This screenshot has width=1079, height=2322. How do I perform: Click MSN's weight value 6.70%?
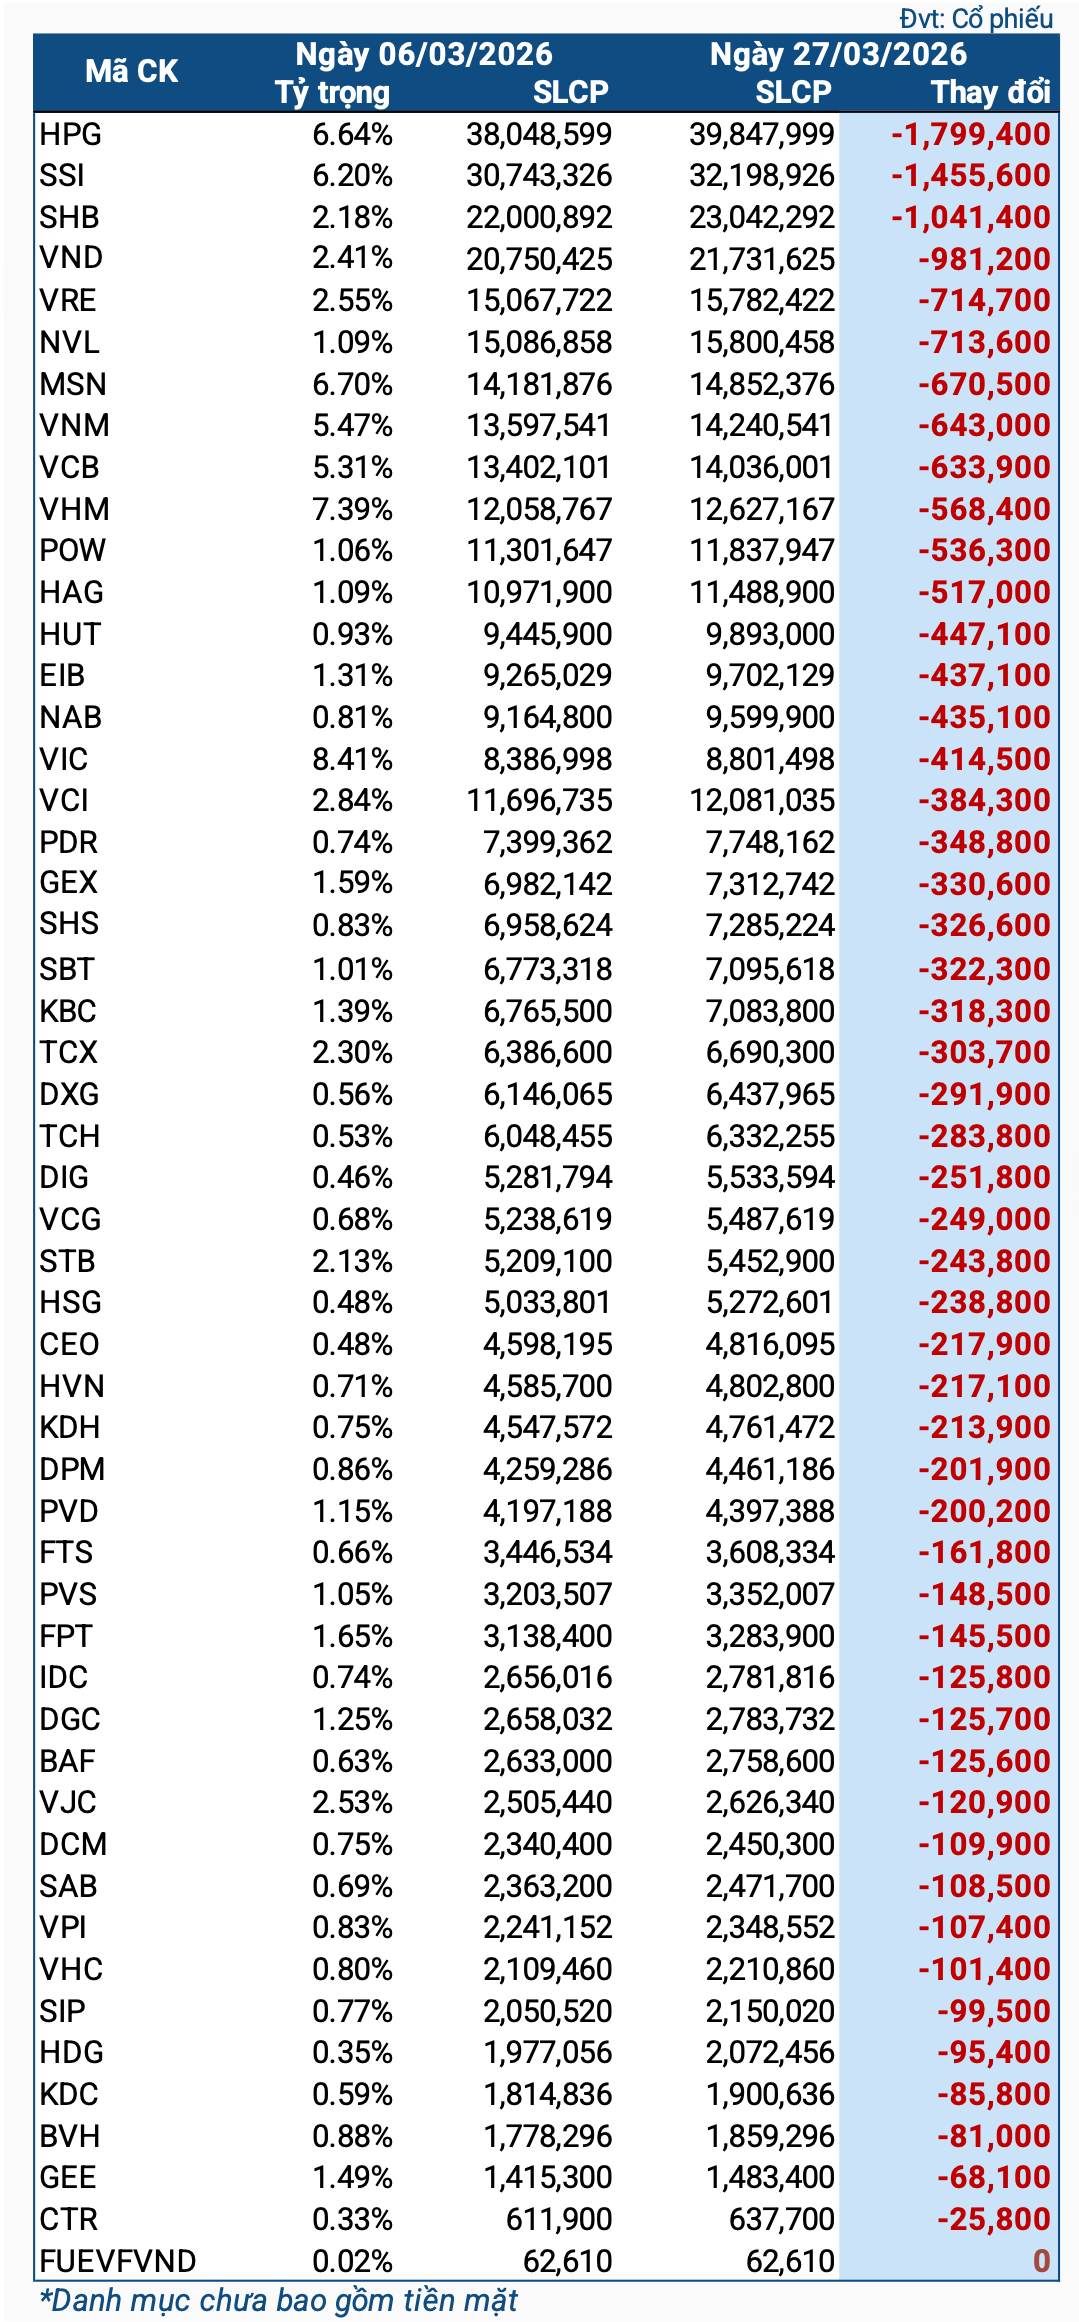tap(352, 384)
